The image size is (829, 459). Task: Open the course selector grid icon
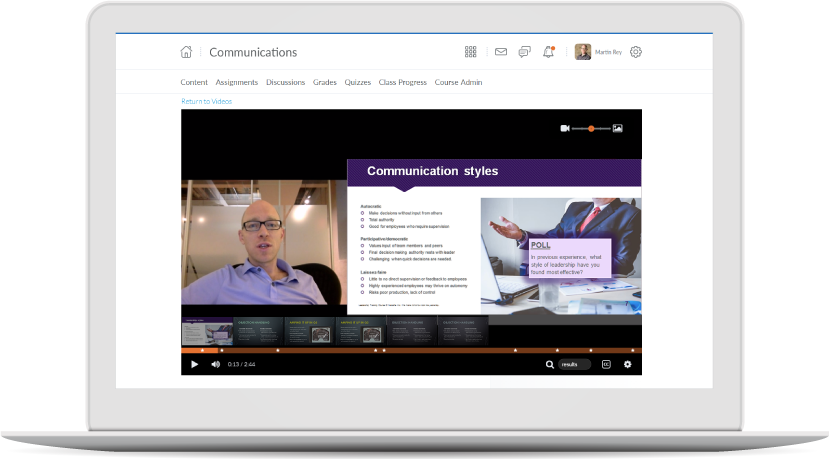471,52
